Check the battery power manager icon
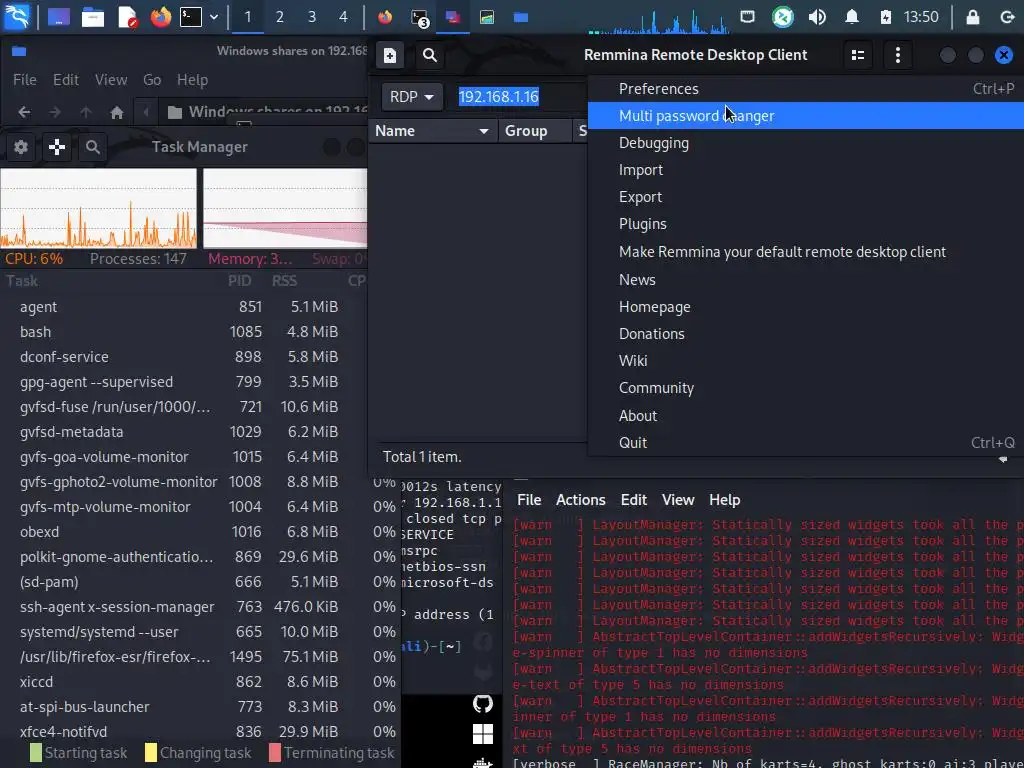The height and width of the screenshot is (768, 1024). [886, 17]
